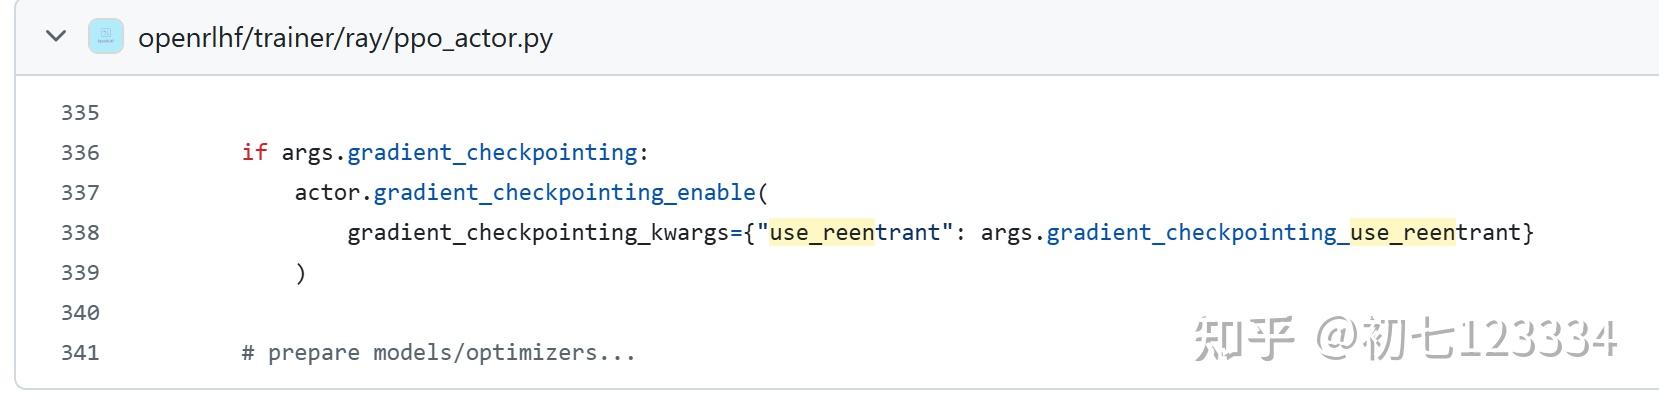This screenshot has width=1659, height=405.
Task: Click the closing parenthesis on line 339
Action: coord(300,273)
